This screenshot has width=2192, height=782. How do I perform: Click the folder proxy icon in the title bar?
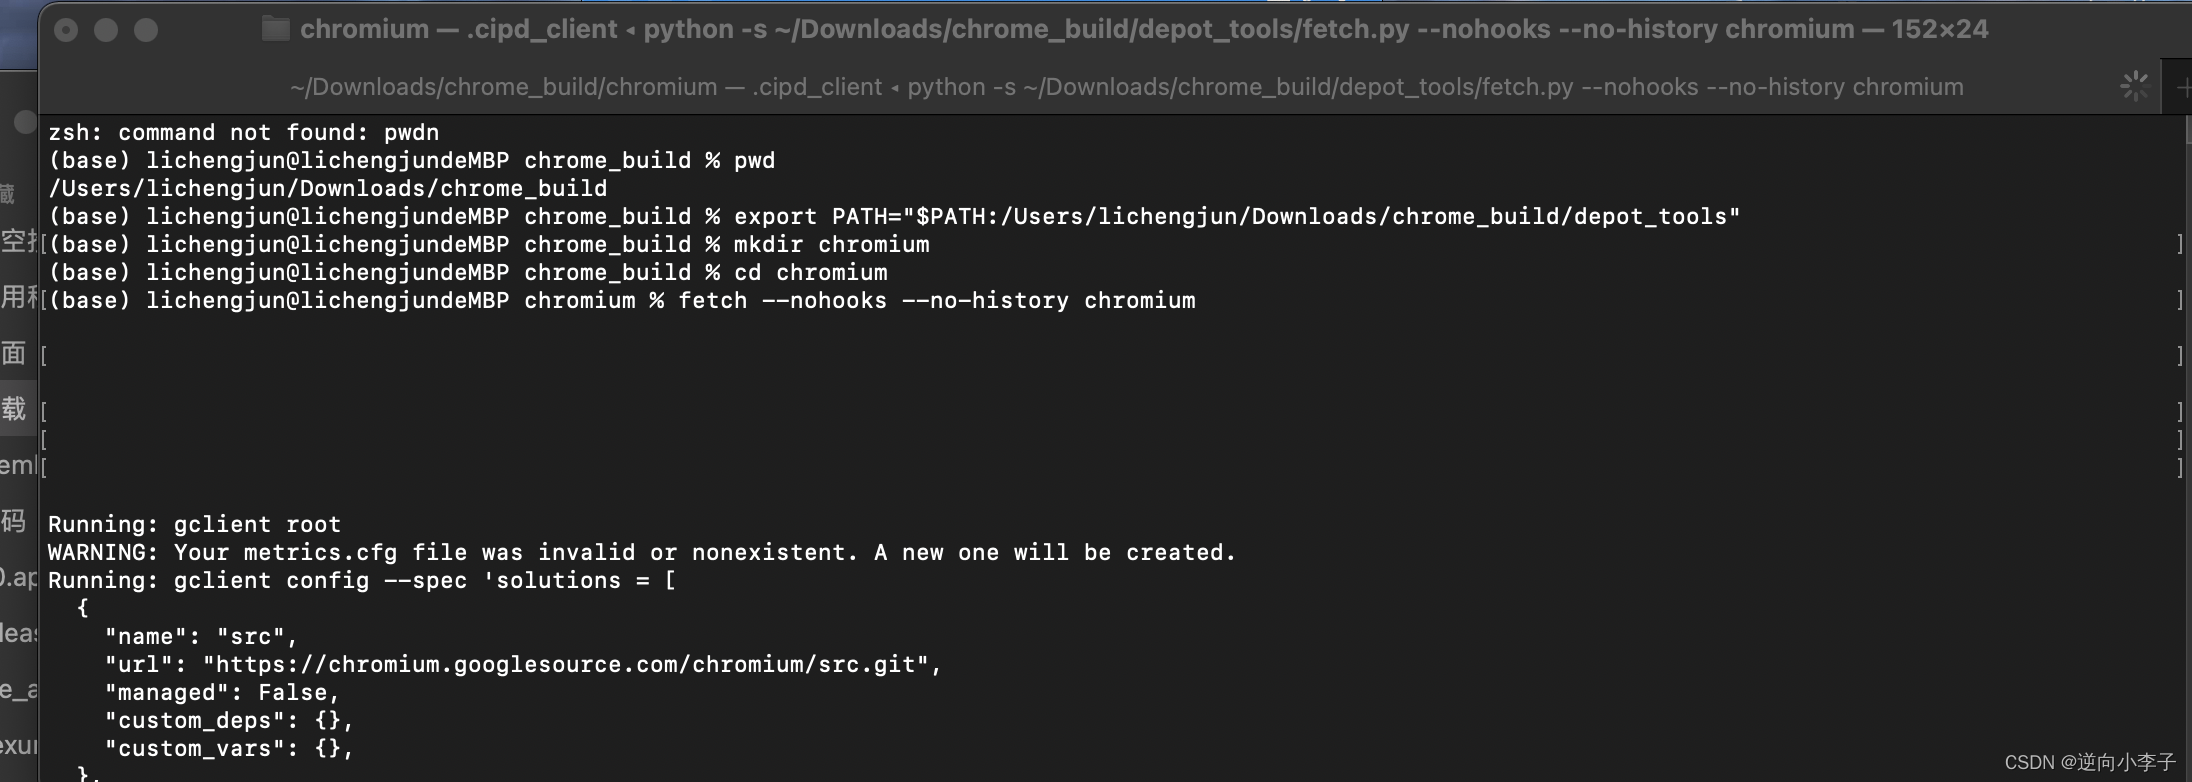tap(275, 28)
